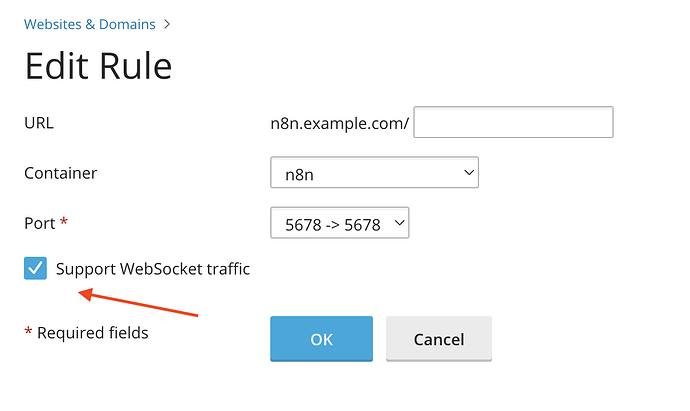The image size is (690, 411).
Task: Click the n8n.example.com/ URL prefix text
Action: pos(340,123)
